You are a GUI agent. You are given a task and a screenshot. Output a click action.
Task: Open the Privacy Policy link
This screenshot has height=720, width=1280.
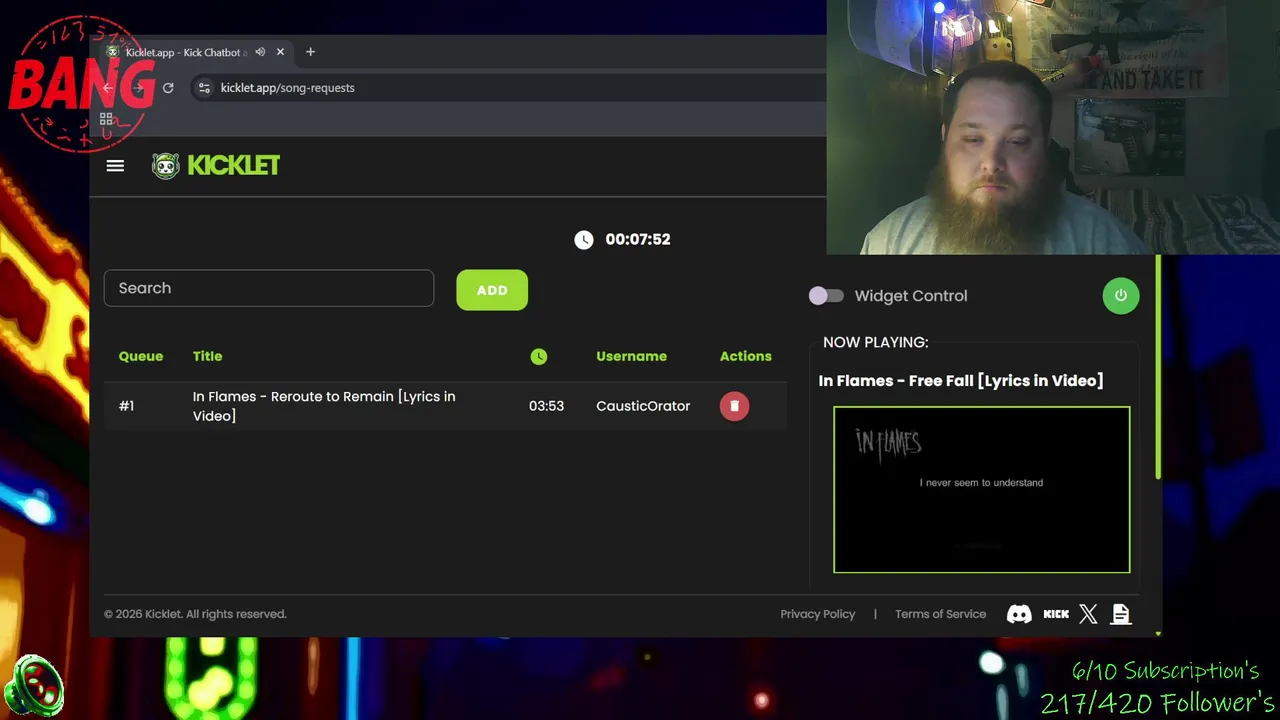pos(818,614)
